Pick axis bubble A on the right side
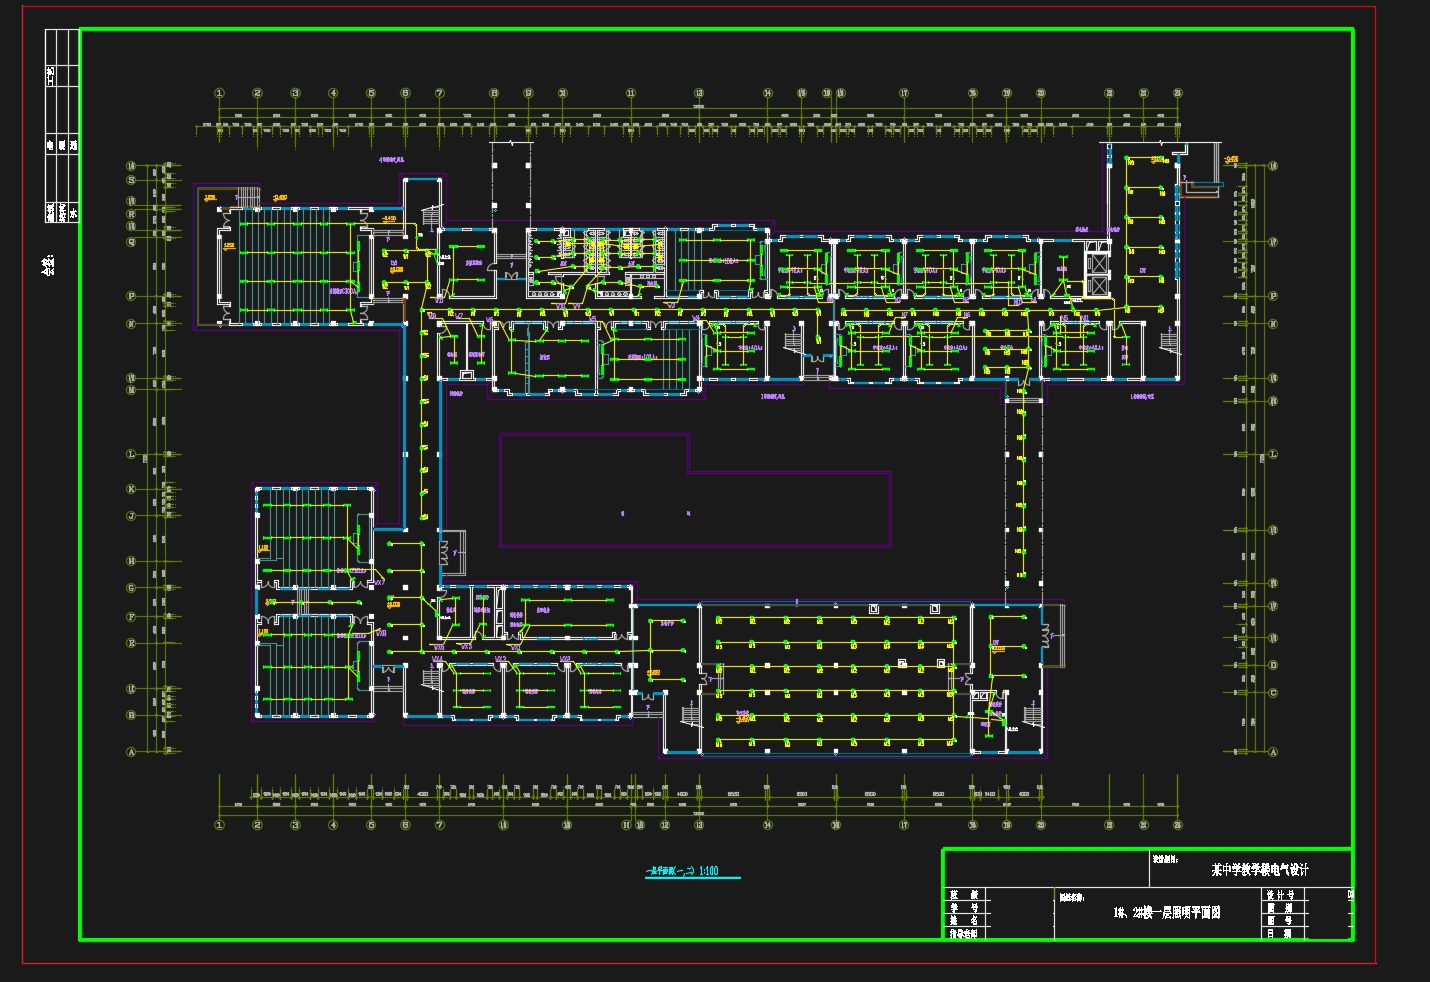Image resolution: width=1430 pixels, height=982 pixels. 1273,752
